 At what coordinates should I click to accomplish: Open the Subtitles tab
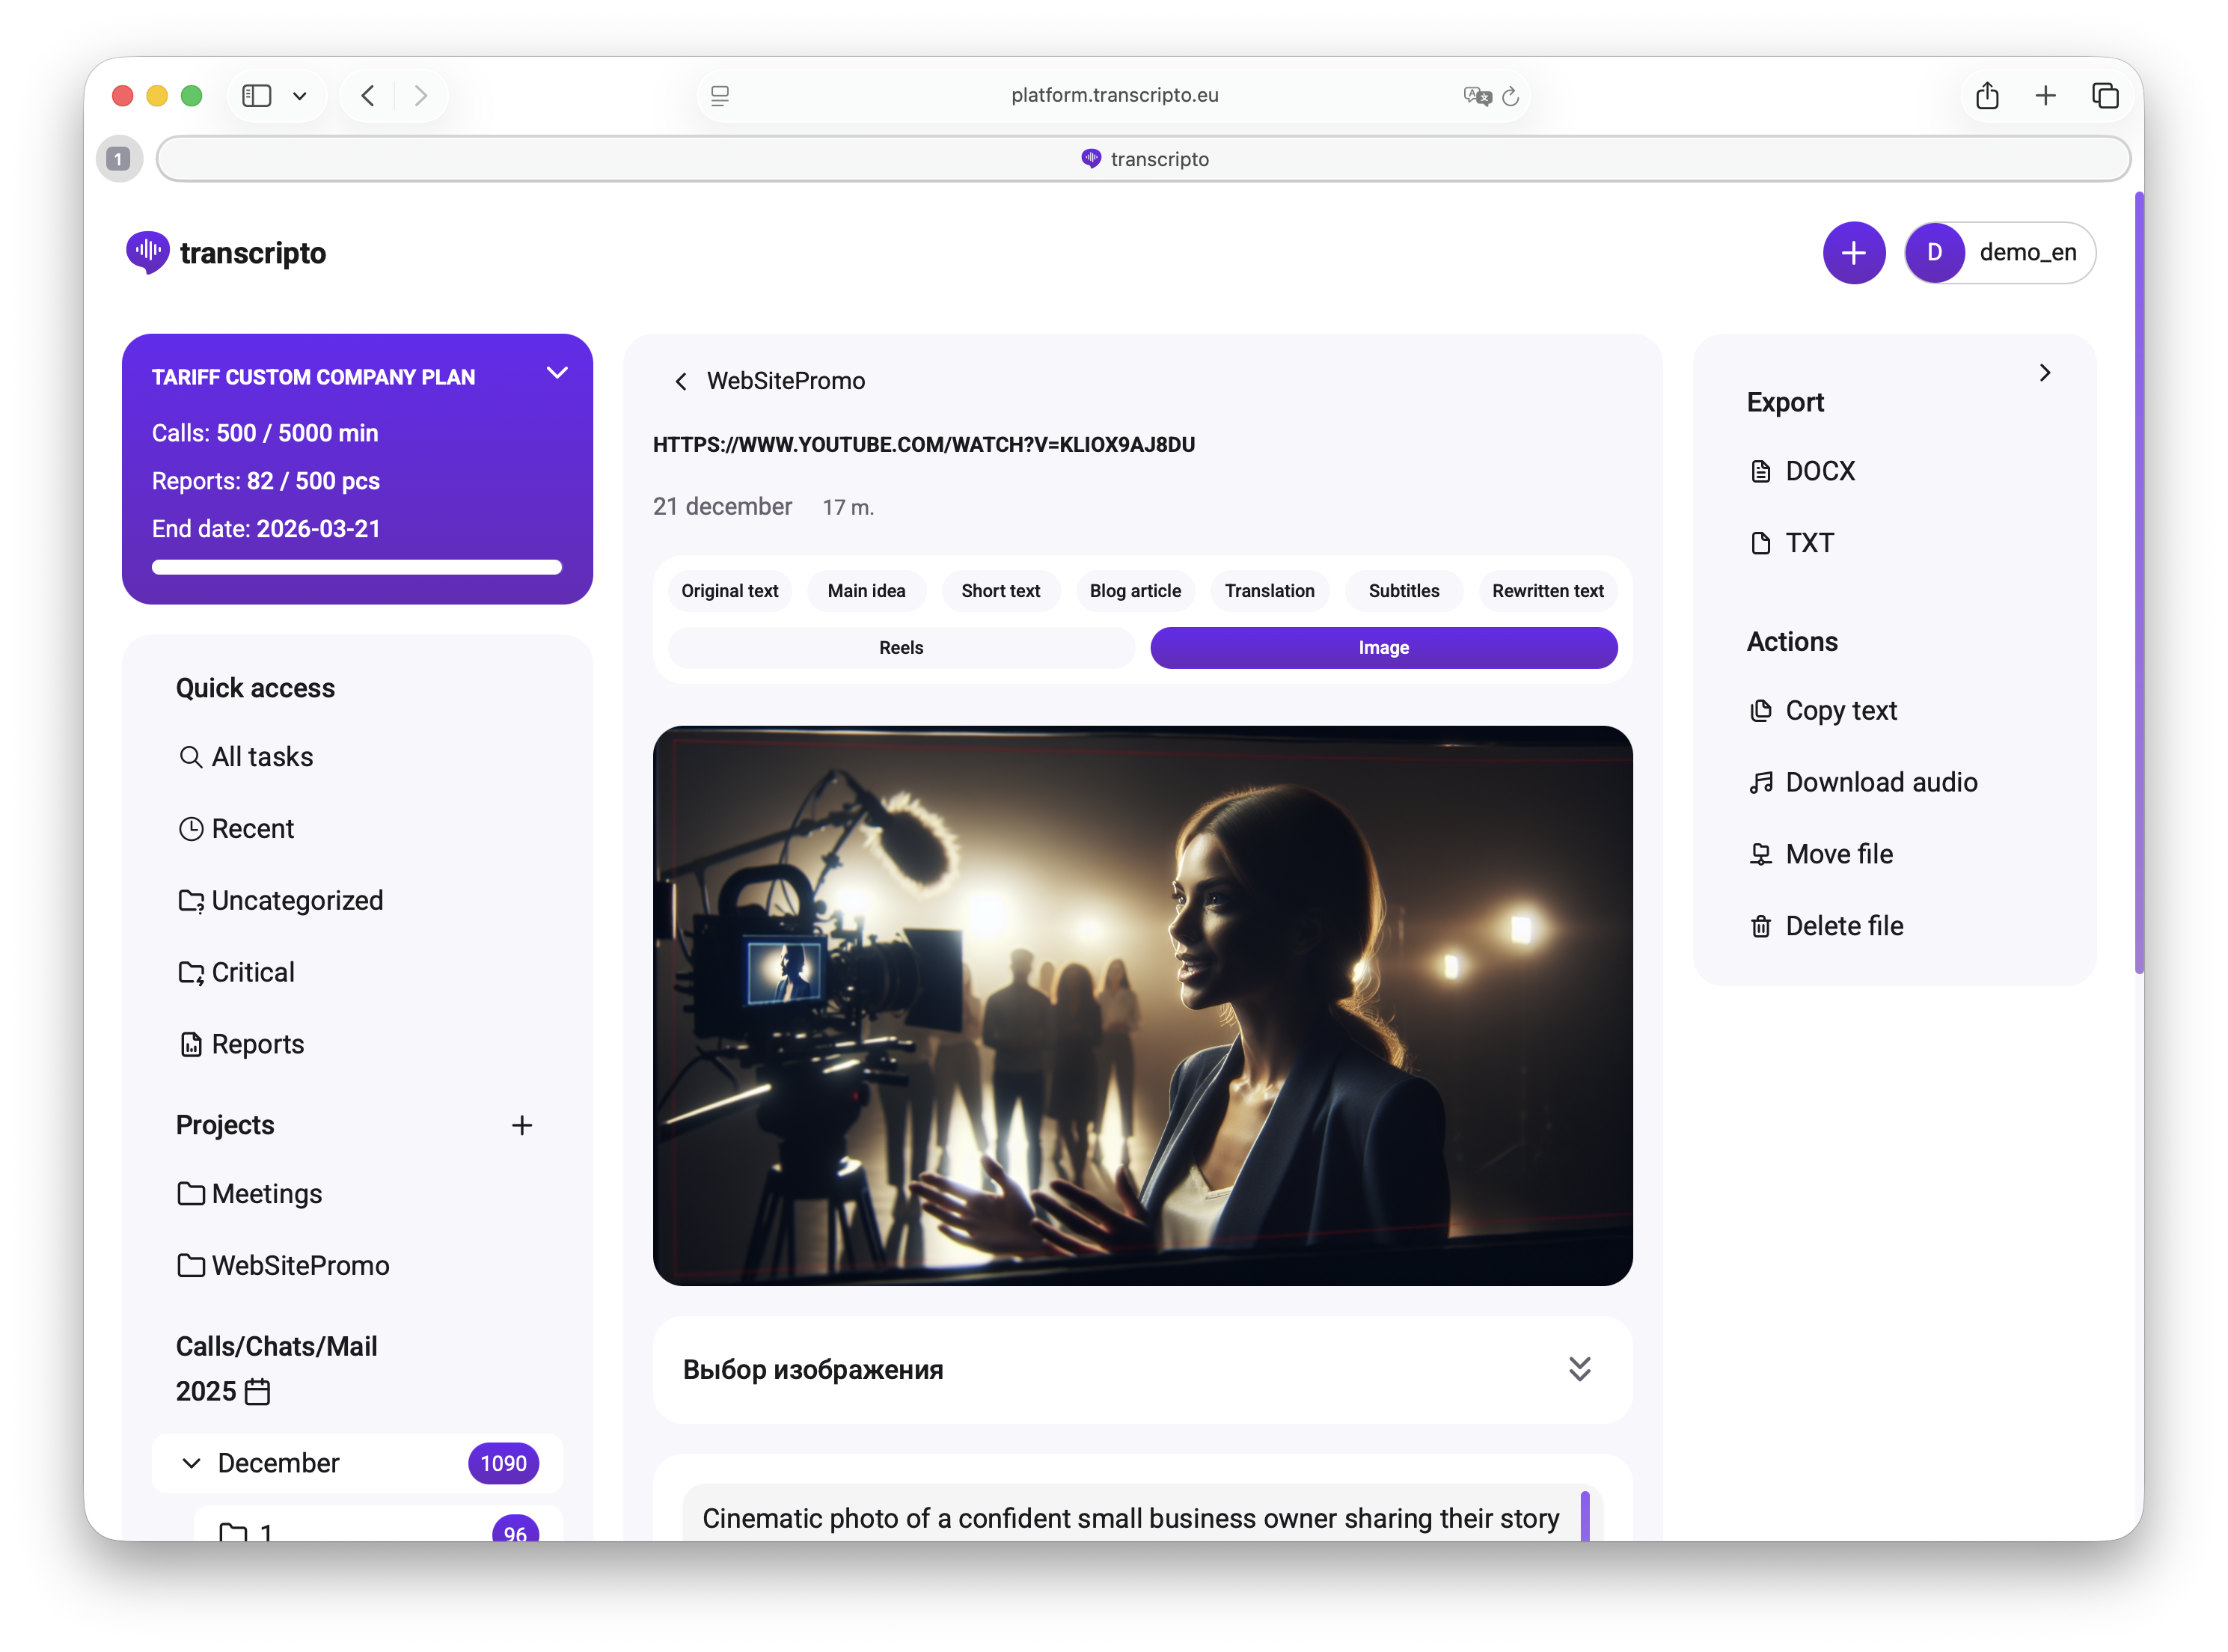click(x=1403, y=591)
